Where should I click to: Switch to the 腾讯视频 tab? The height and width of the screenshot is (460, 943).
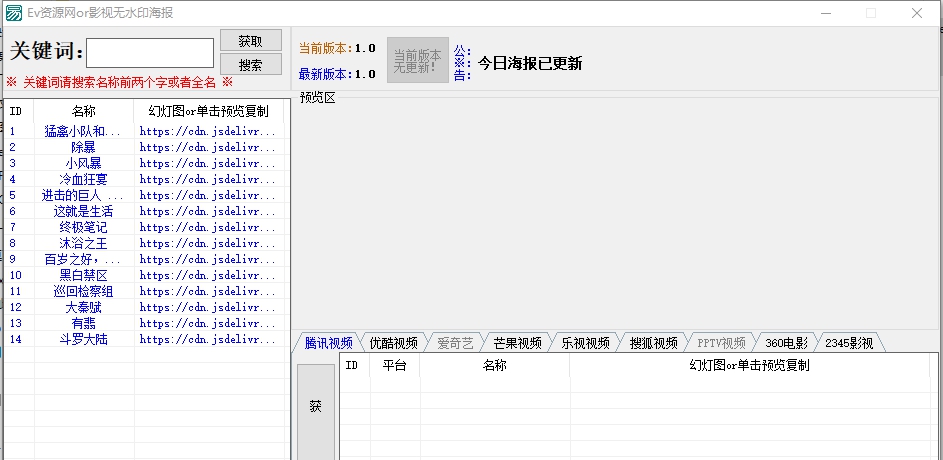pyautogui.click(x=328, y=343)
